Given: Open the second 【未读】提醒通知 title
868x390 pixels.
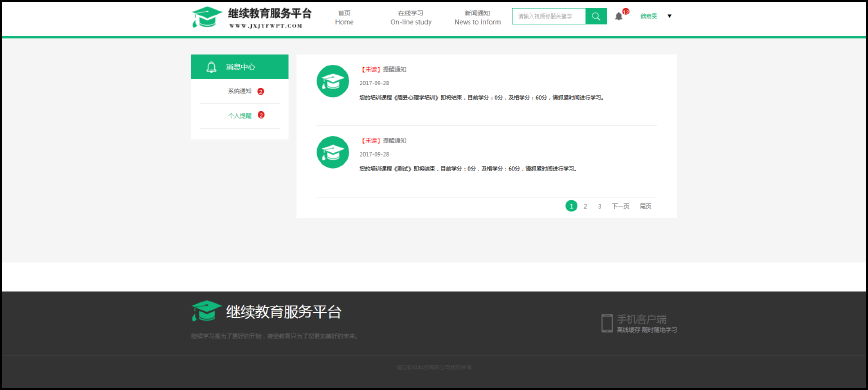Looking at the screenshot, I should pyautogui.click(x=383, y=141).
